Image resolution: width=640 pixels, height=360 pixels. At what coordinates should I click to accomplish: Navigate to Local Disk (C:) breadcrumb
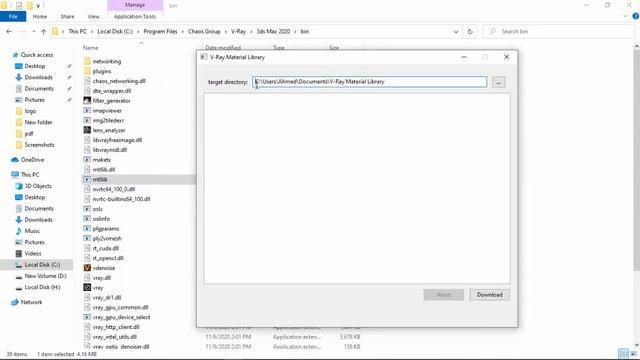tap(115, 31)
